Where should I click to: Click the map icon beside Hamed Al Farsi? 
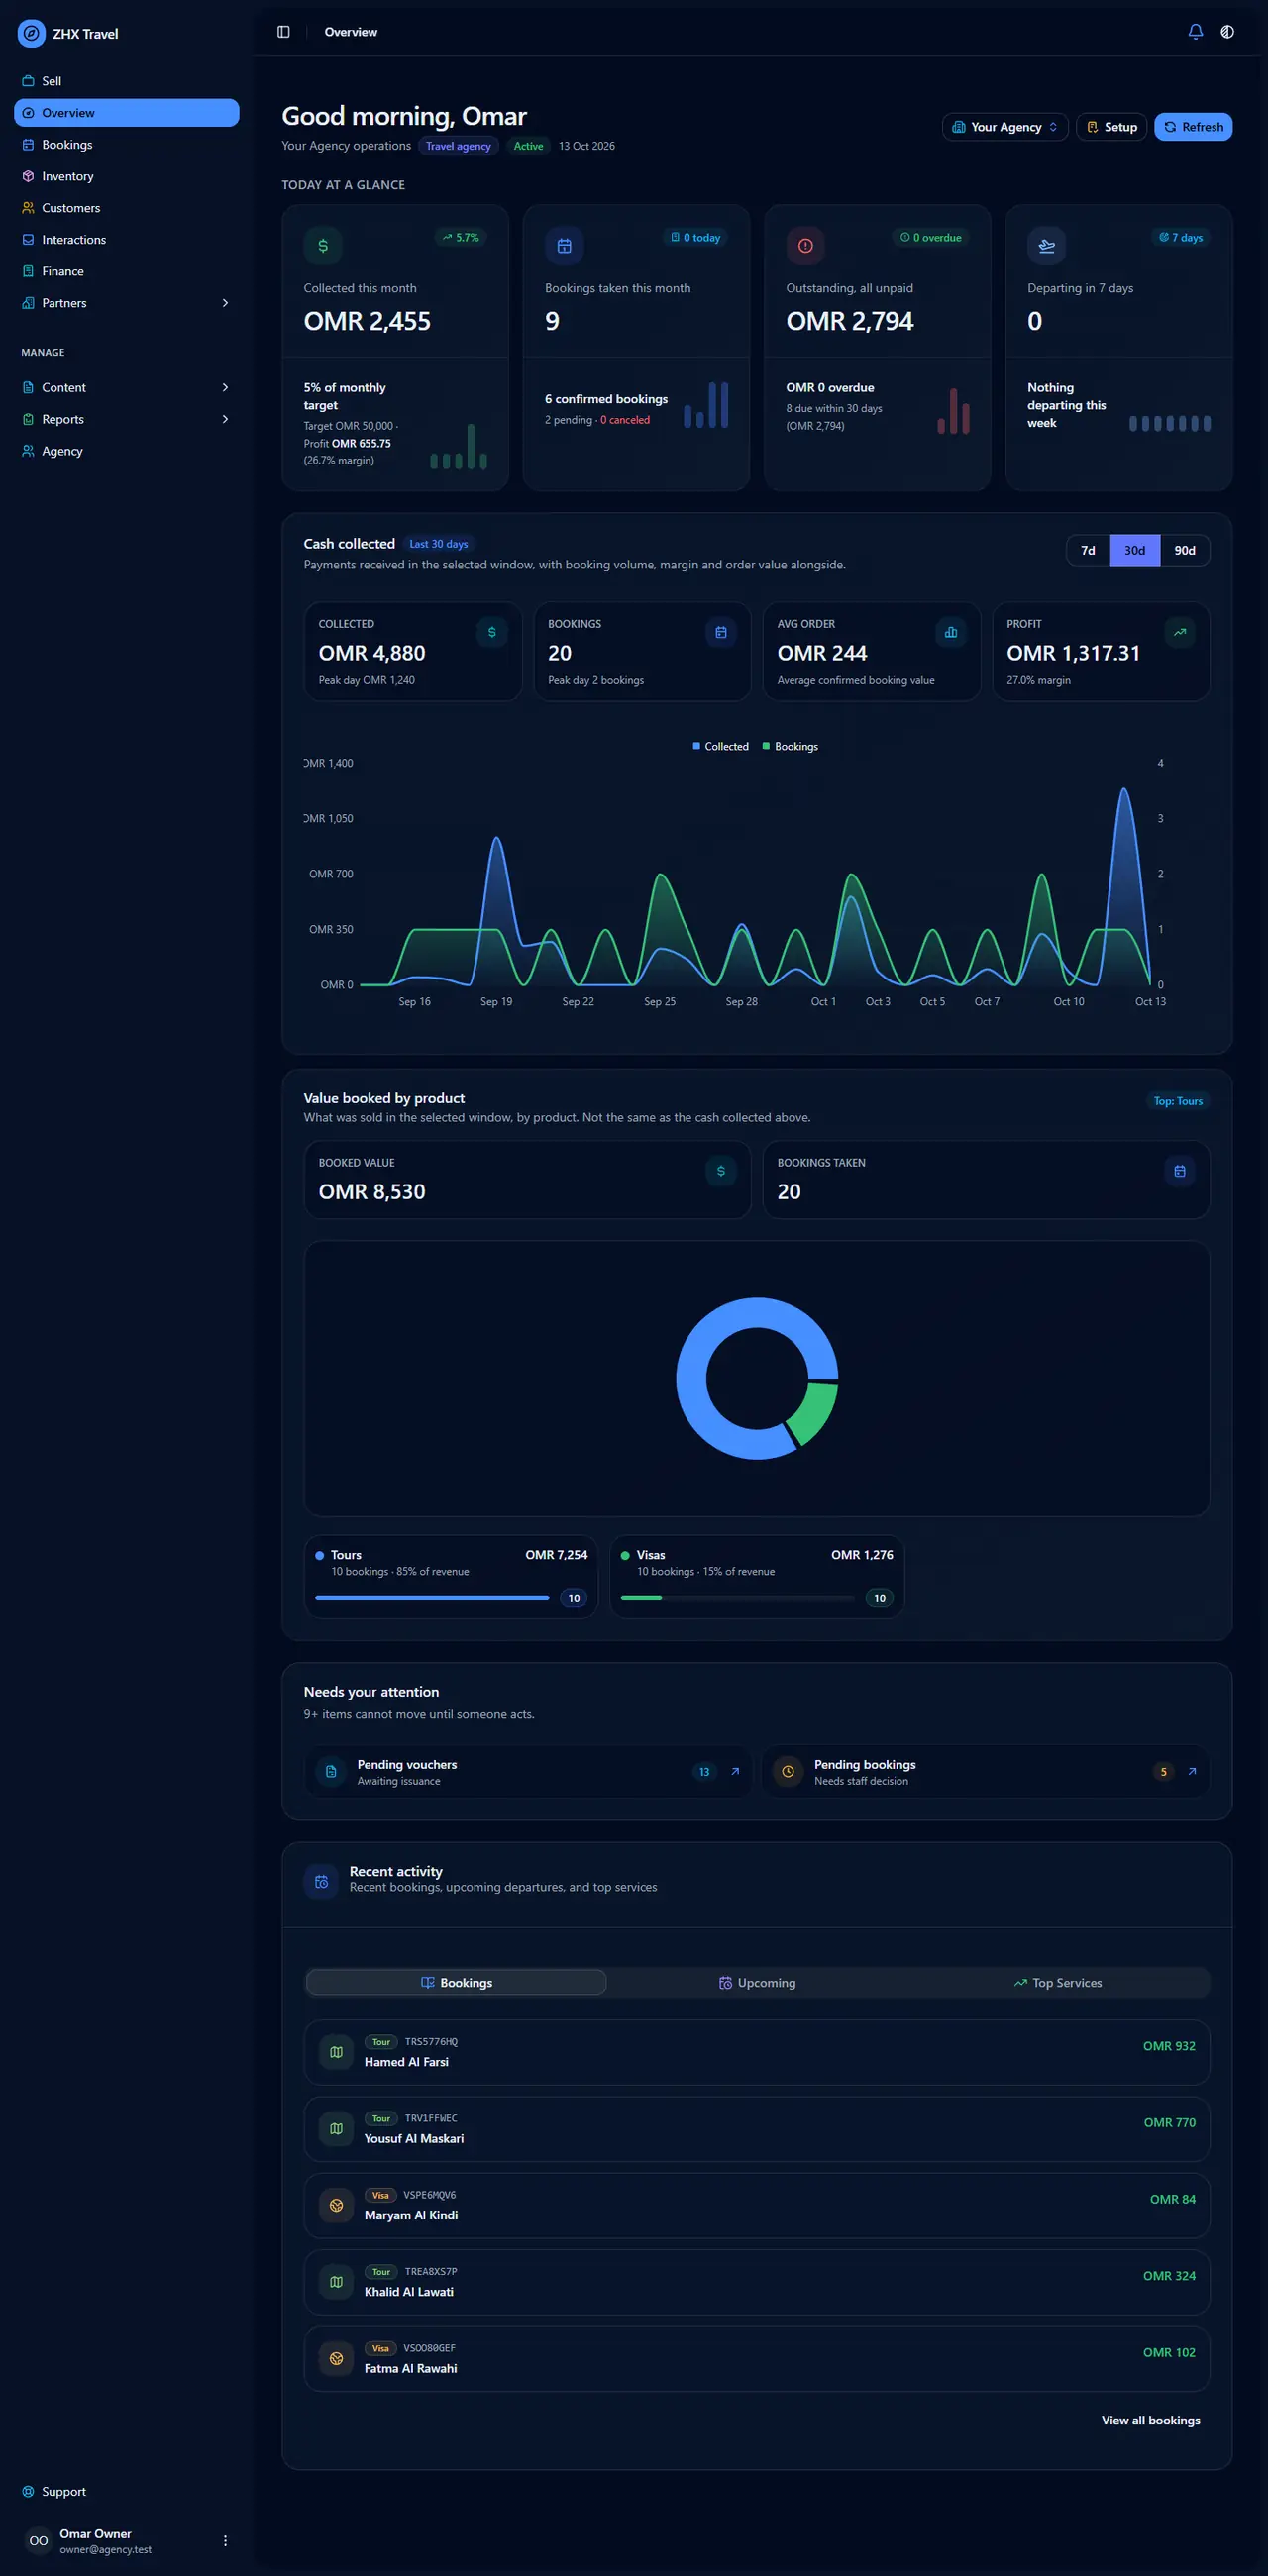(336, 2052)
